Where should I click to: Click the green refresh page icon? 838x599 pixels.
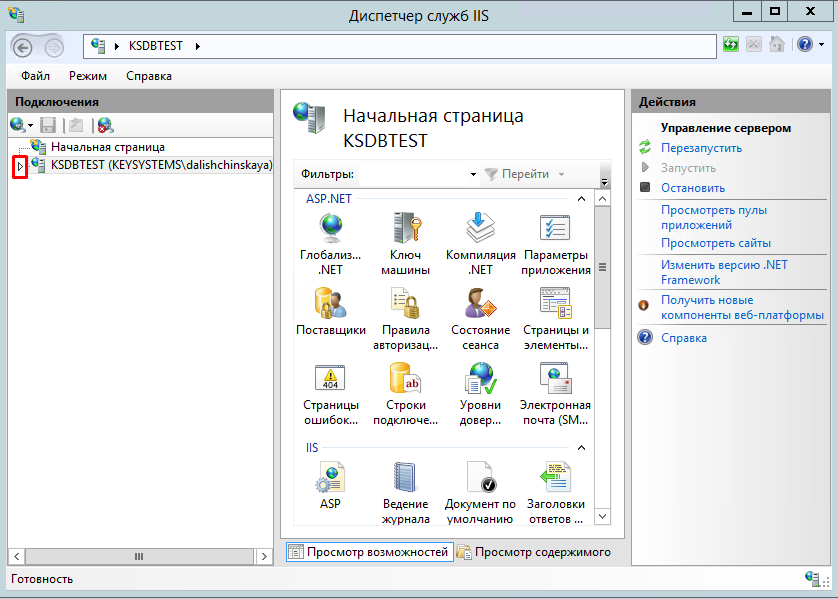point(731,44)
